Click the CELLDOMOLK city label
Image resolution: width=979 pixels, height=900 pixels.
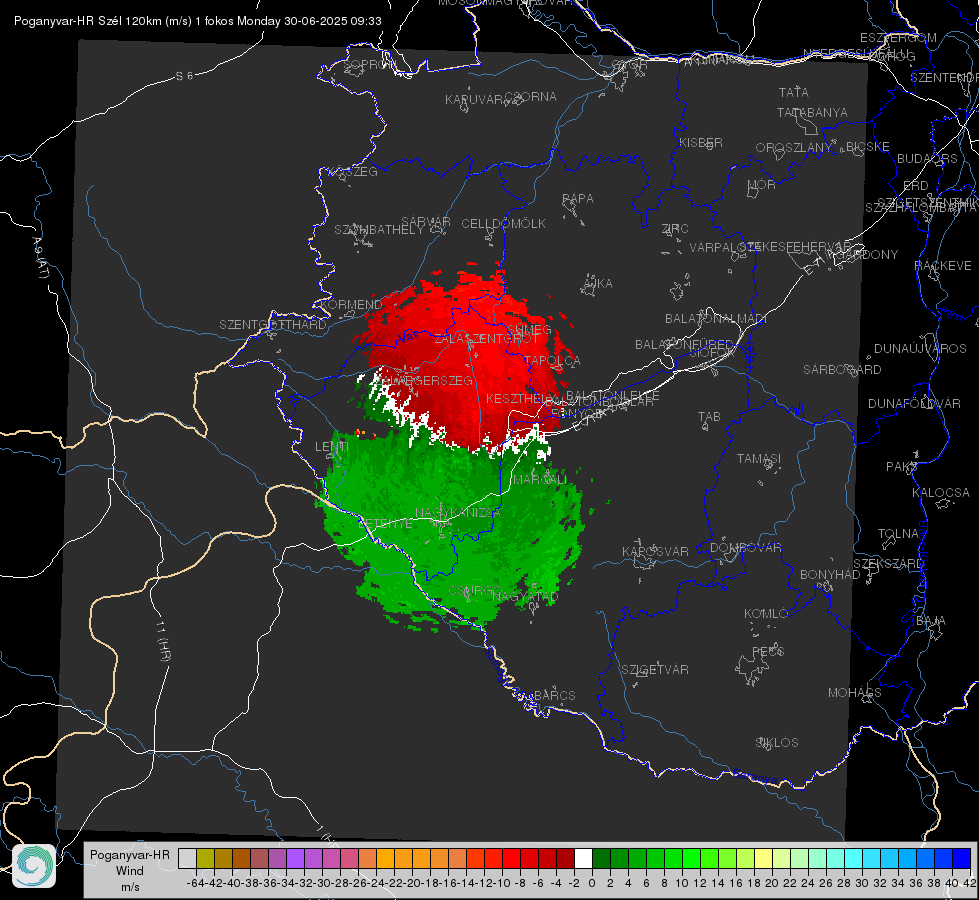point(503,224)
